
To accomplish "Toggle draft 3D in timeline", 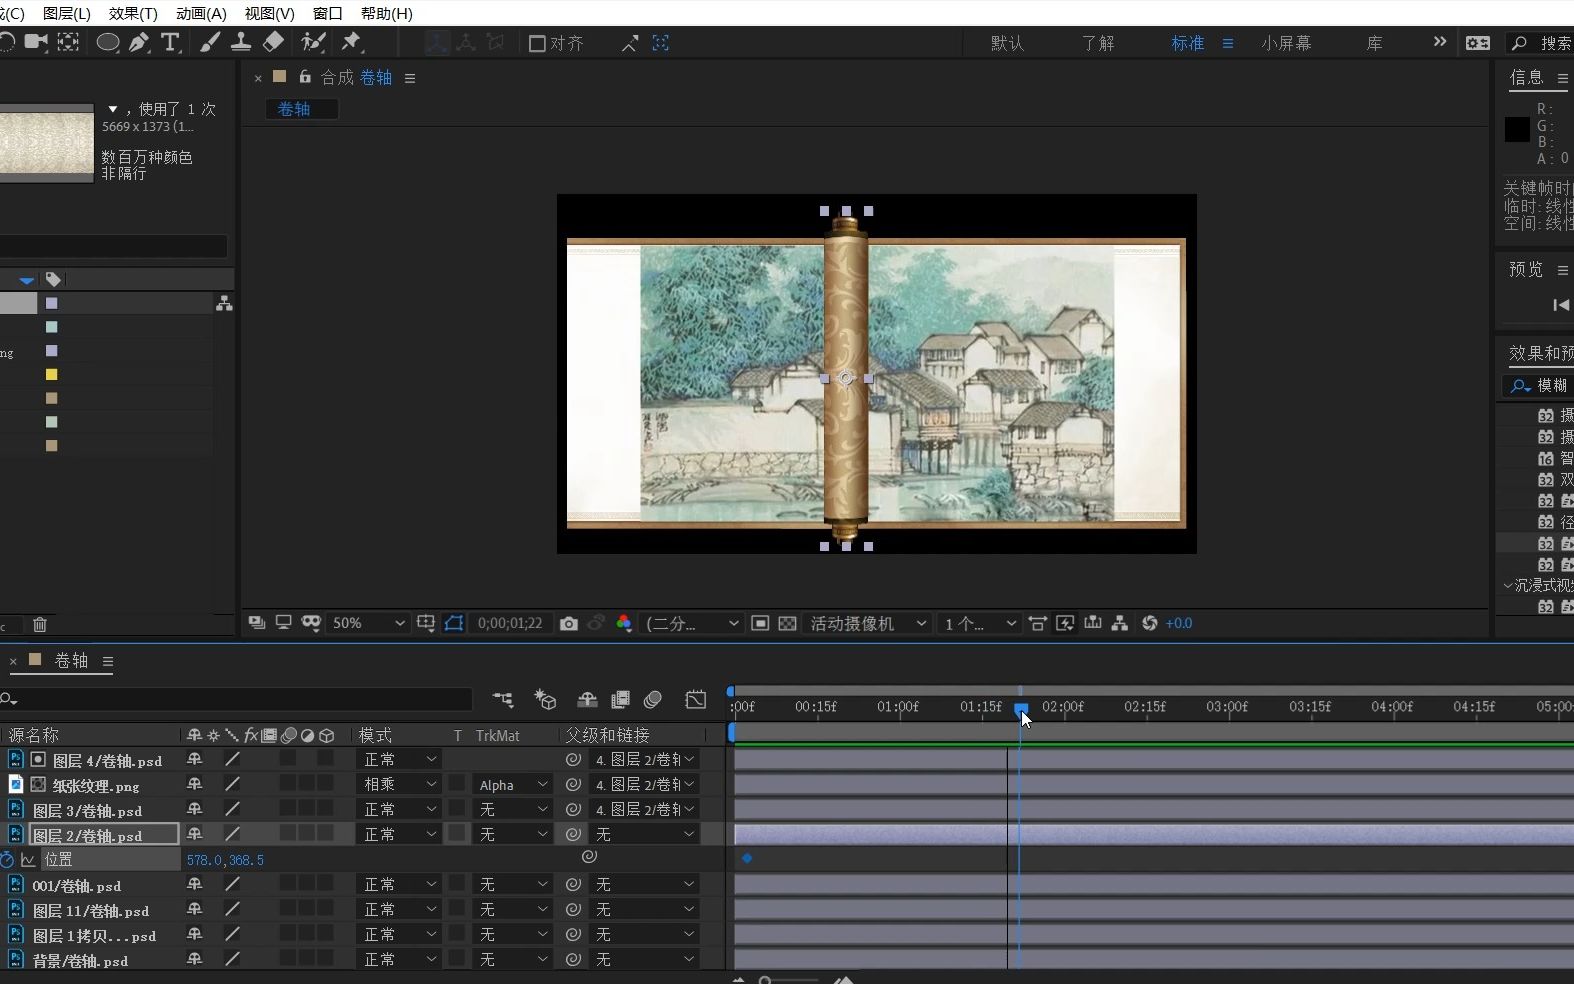I will click(545, 699).
